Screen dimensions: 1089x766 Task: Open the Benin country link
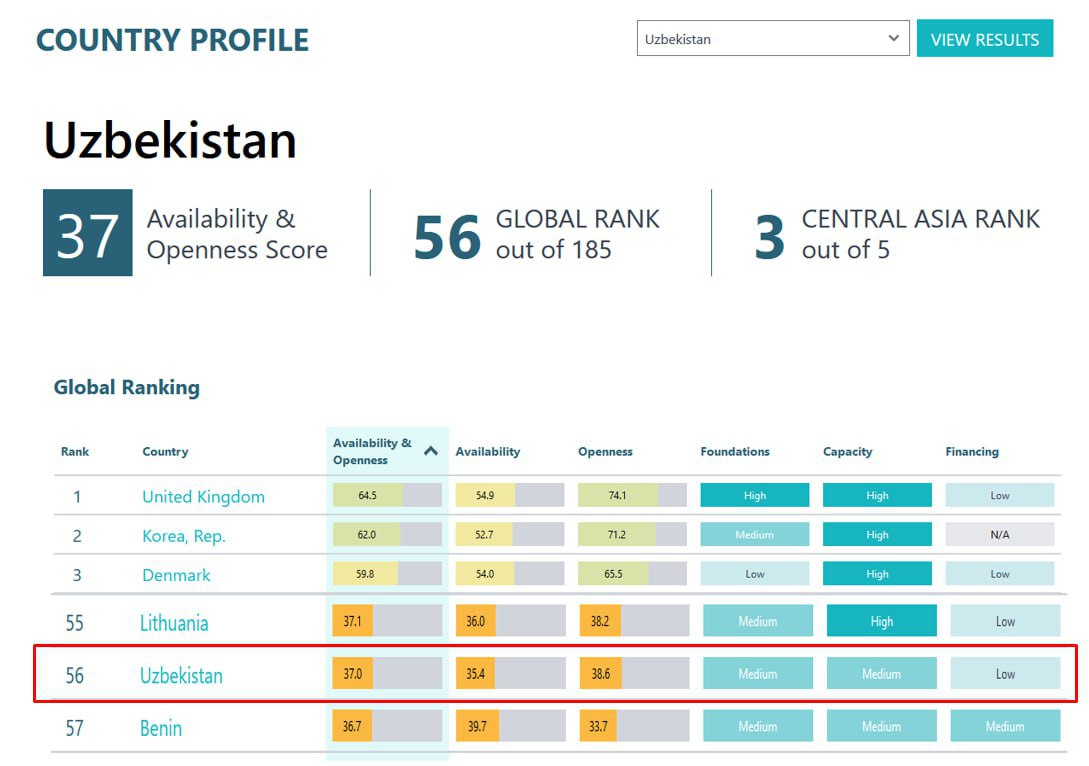(161, 727)
